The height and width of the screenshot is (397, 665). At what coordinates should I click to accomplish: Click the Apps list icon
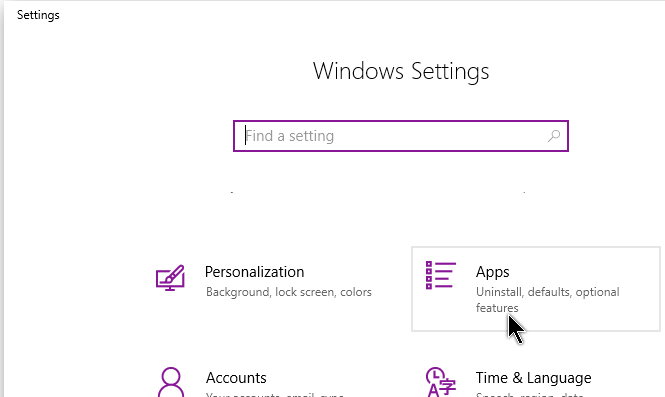pos(441,275)
